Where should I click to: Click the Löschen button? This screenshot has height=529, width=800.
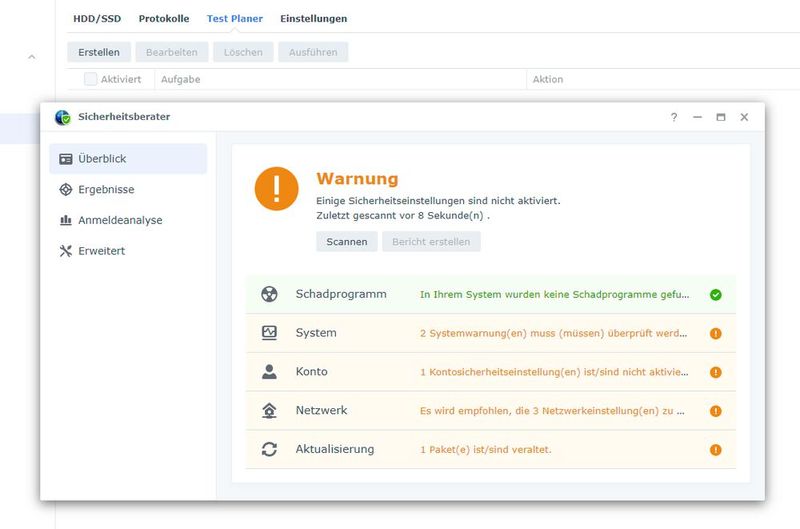[243, 52]
